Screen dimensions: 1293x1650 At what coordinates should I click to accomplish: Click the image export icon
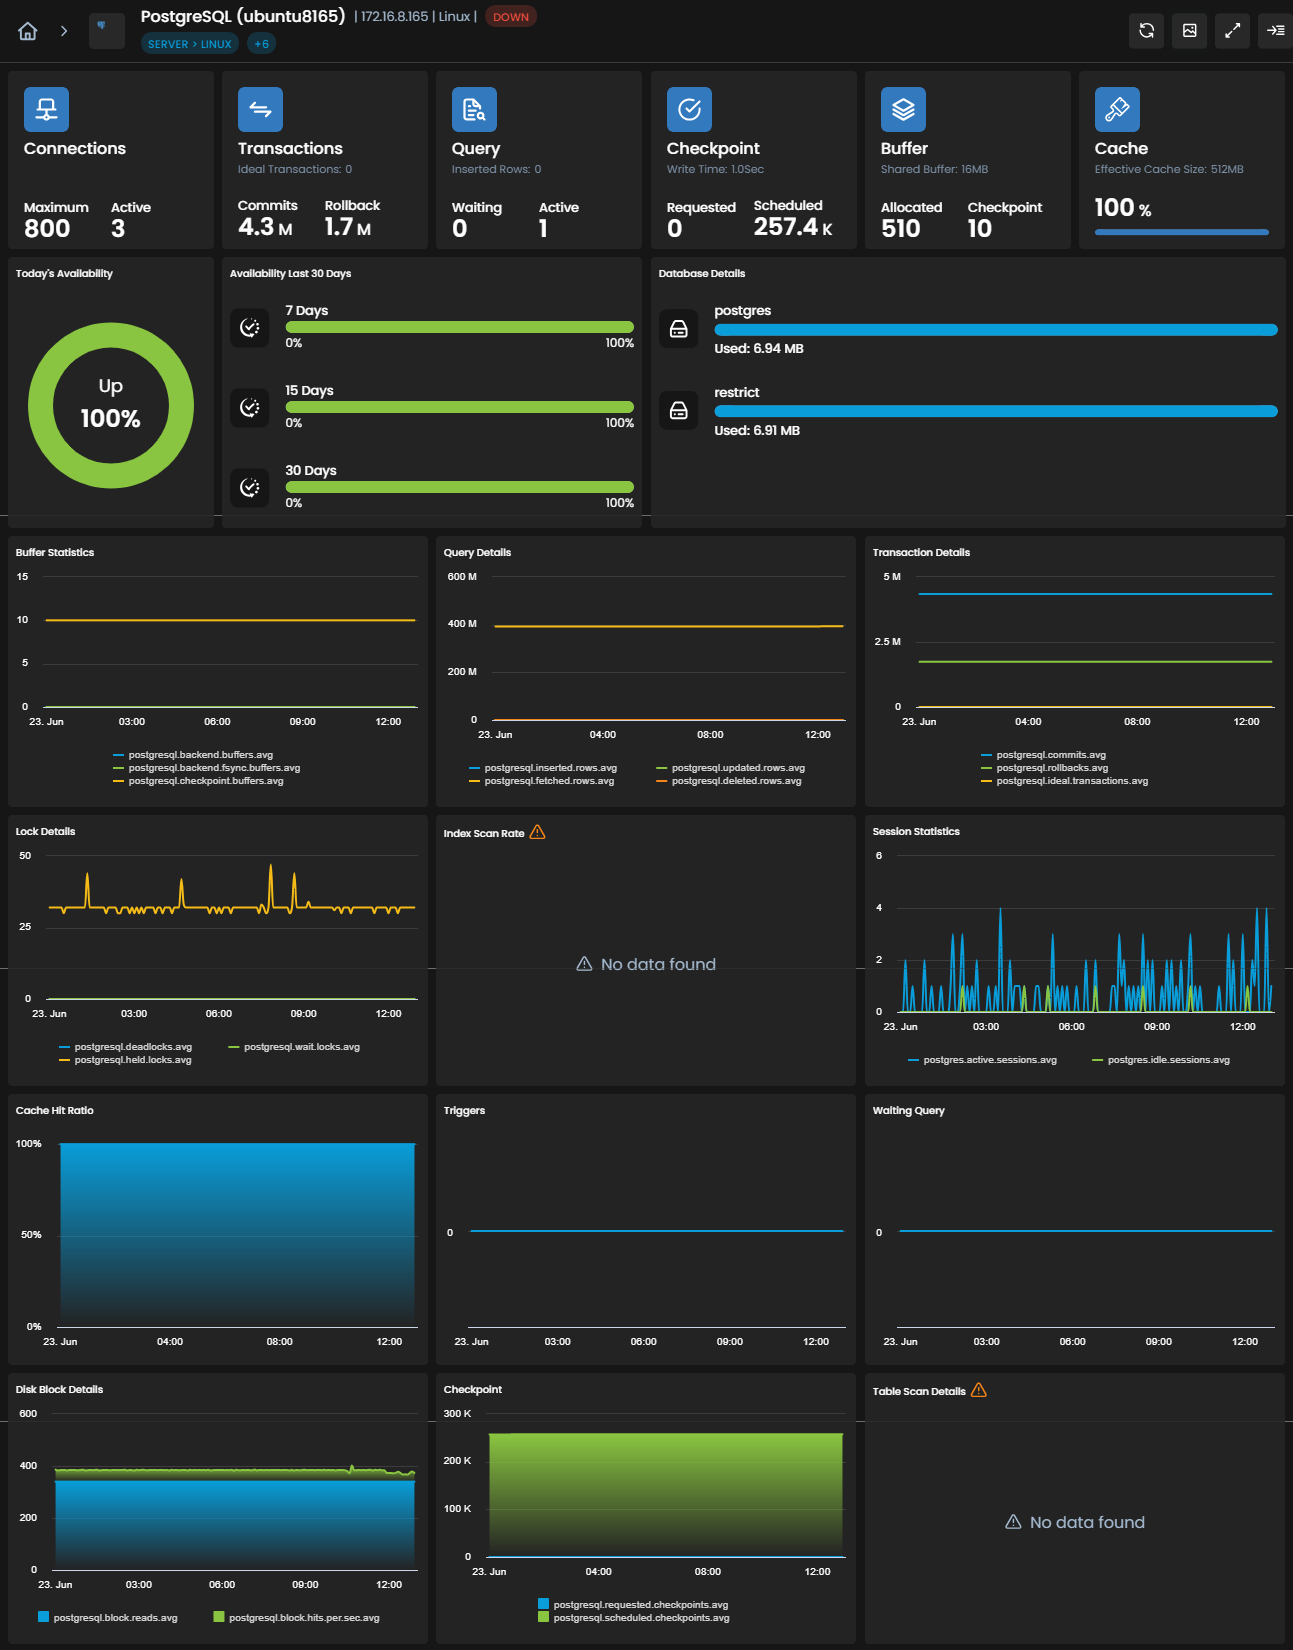tap(1190, 31)
